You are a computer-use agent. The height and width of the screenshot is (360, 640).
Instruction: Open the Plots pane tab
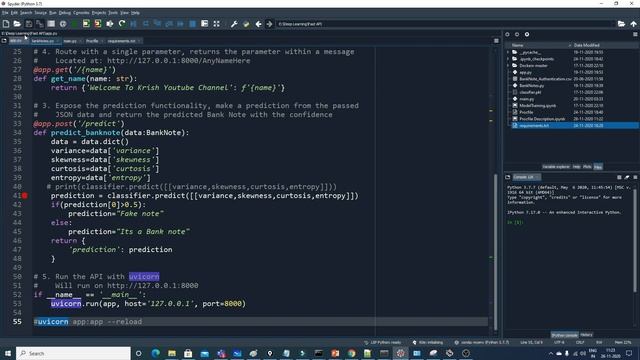[587, 167]
